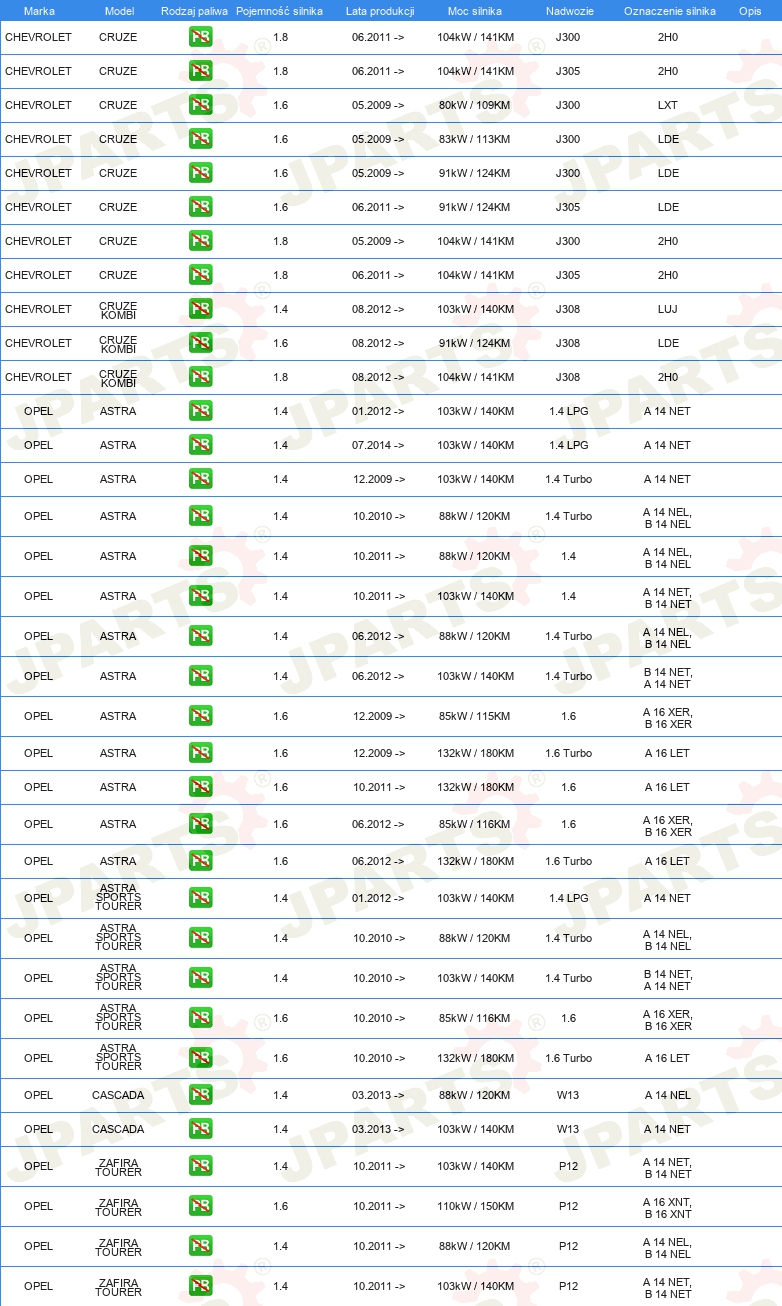Click the fuel icon in the Cruze Kombi LUJ row
Image resolution: width=782 pixels, height=1306 pixels.
[x=200, y=309]
